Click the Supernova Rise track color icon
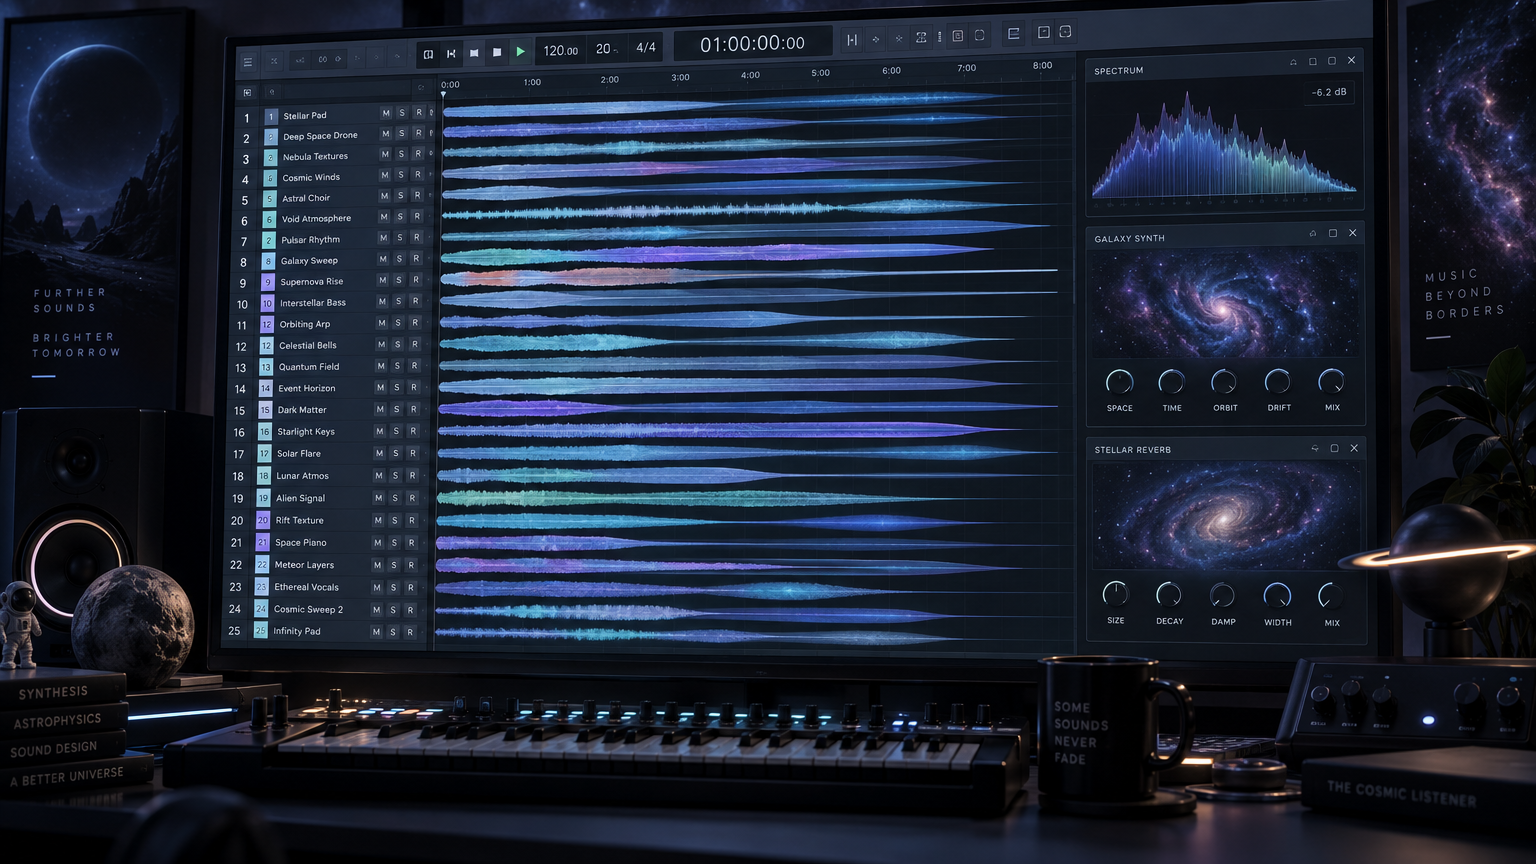The image size is (1536, 864). pos(268,282)
